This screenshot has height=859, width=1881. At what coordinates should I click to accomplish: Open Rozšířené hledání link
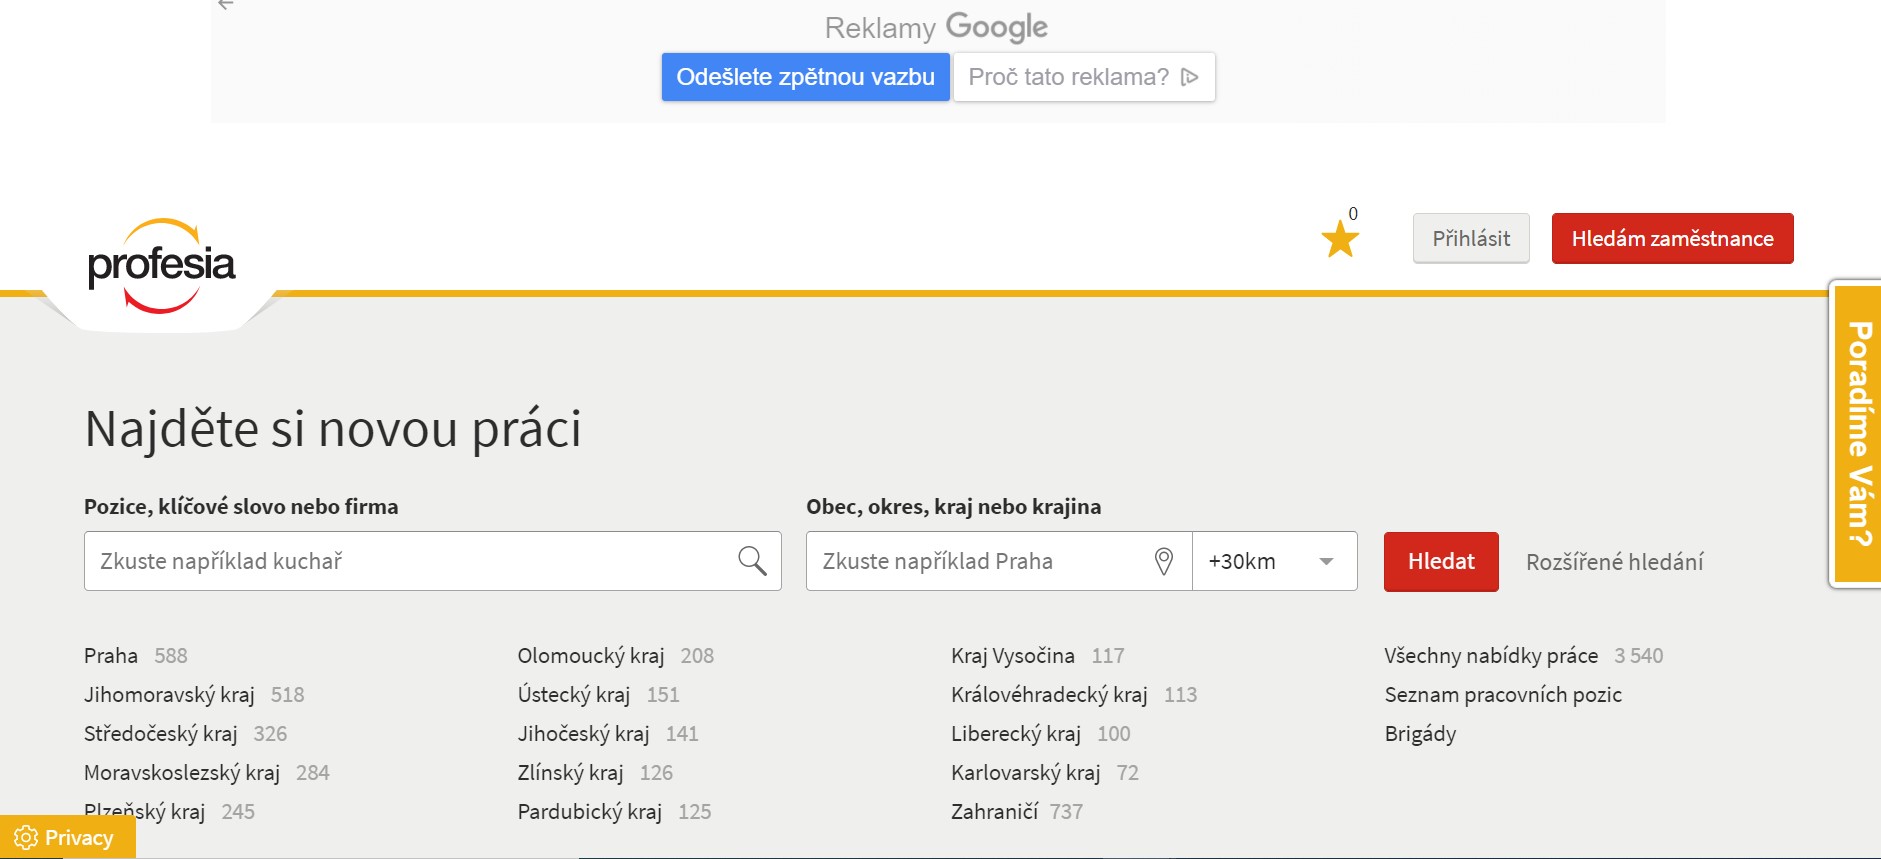tap(1614, 562)
